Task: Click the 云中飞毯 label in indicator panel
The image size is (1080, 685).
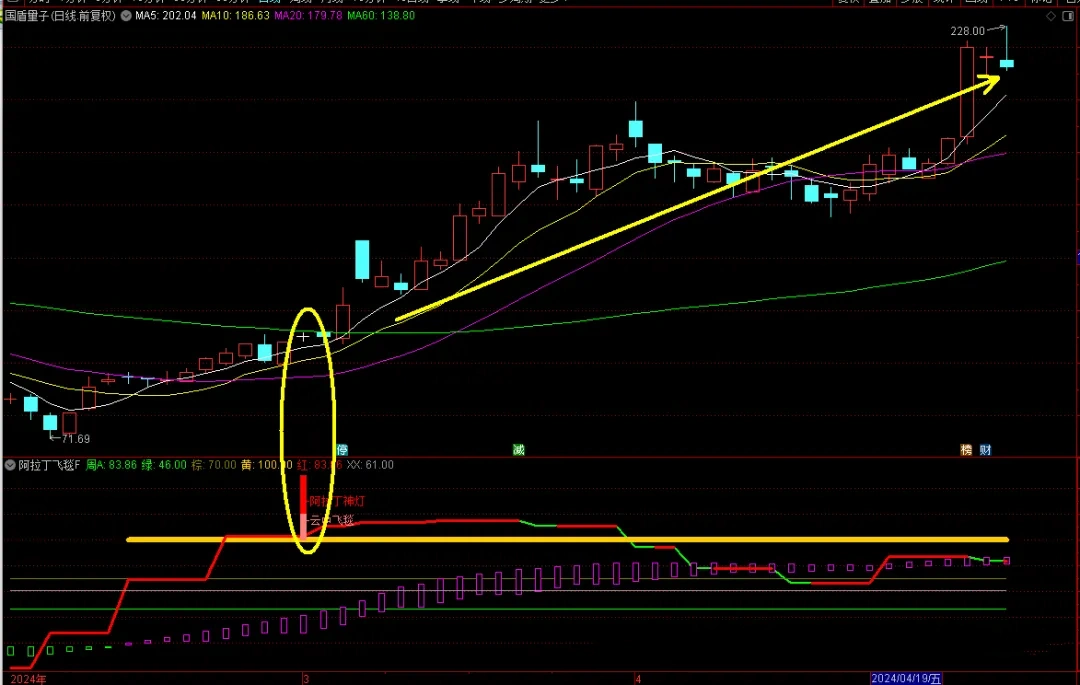Action: pyautogui.click(x=332, y=521)
